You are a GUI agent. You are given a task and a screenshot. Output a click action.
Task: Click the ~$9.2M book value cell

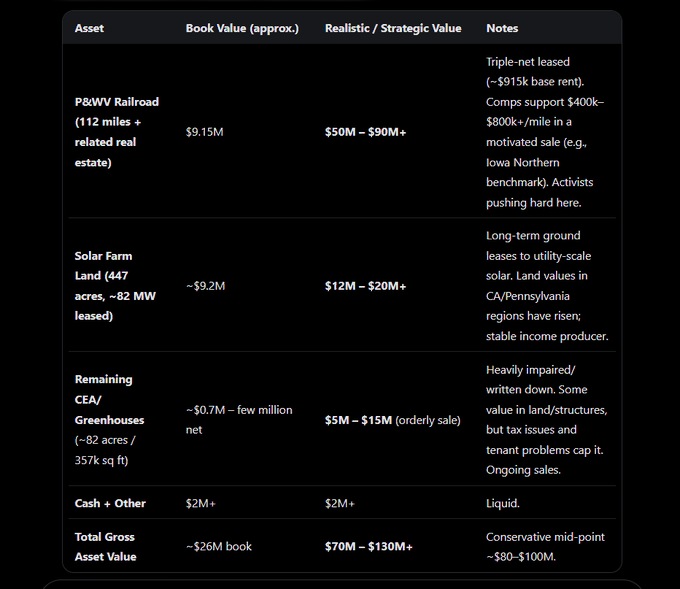point(206,286)
